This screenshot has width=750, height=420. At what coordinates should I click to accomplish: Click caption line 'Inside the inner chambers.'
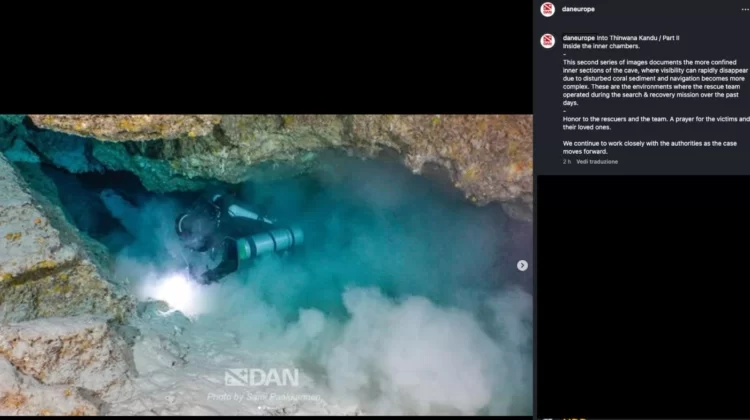tap(601, 46)
